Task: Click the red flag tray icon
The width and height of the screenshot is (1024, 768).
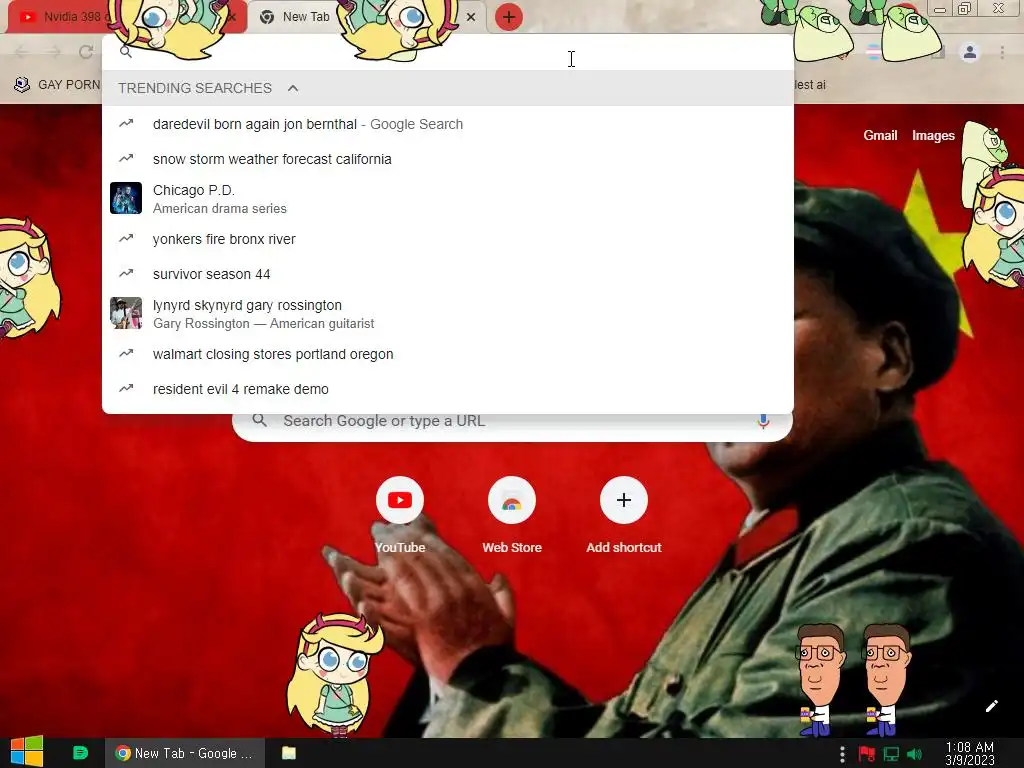Action: point(867,754)
